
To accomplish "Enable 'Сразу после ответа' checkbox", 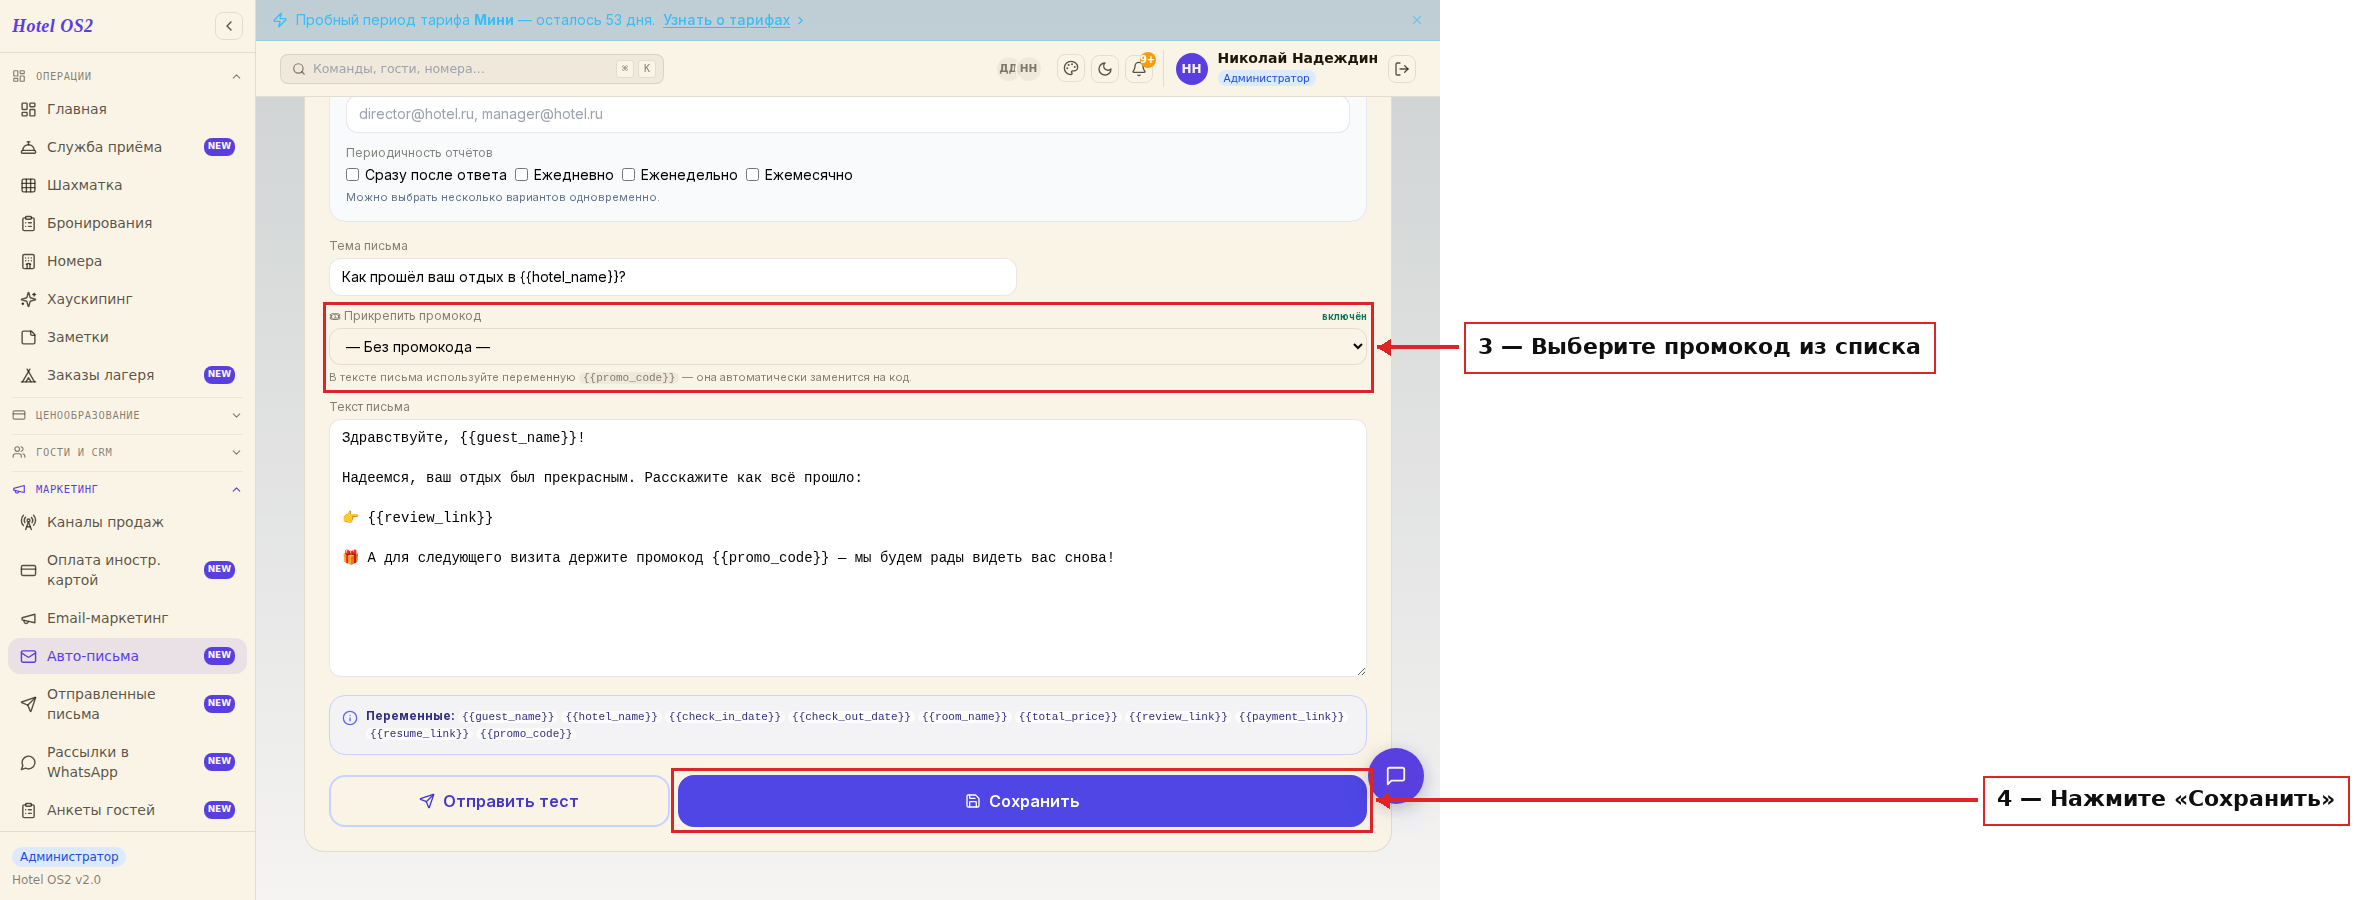I will click(352, 175).
